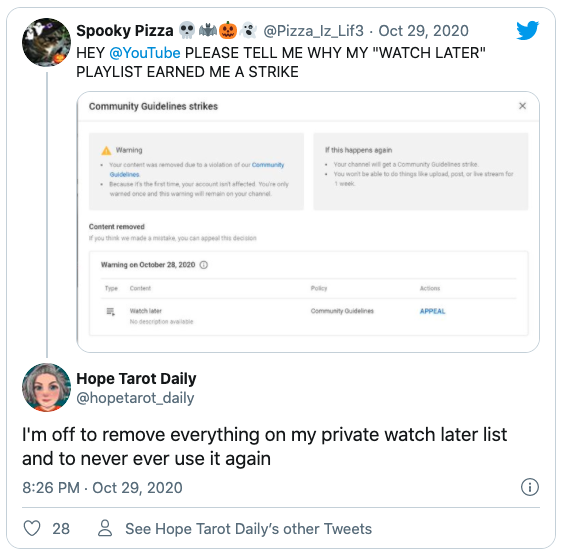Click the Hope Tarot Daily name
The height and width of the screenshot is (558, 570).
pyautogui.click(x=136, y=379)
